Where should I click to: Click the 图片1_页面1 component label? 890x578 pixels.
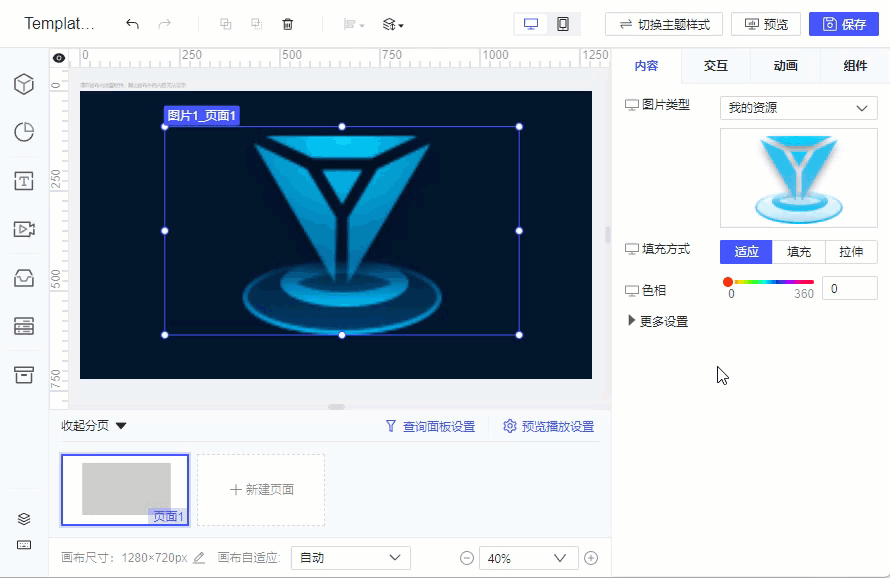tap(201, 115)
